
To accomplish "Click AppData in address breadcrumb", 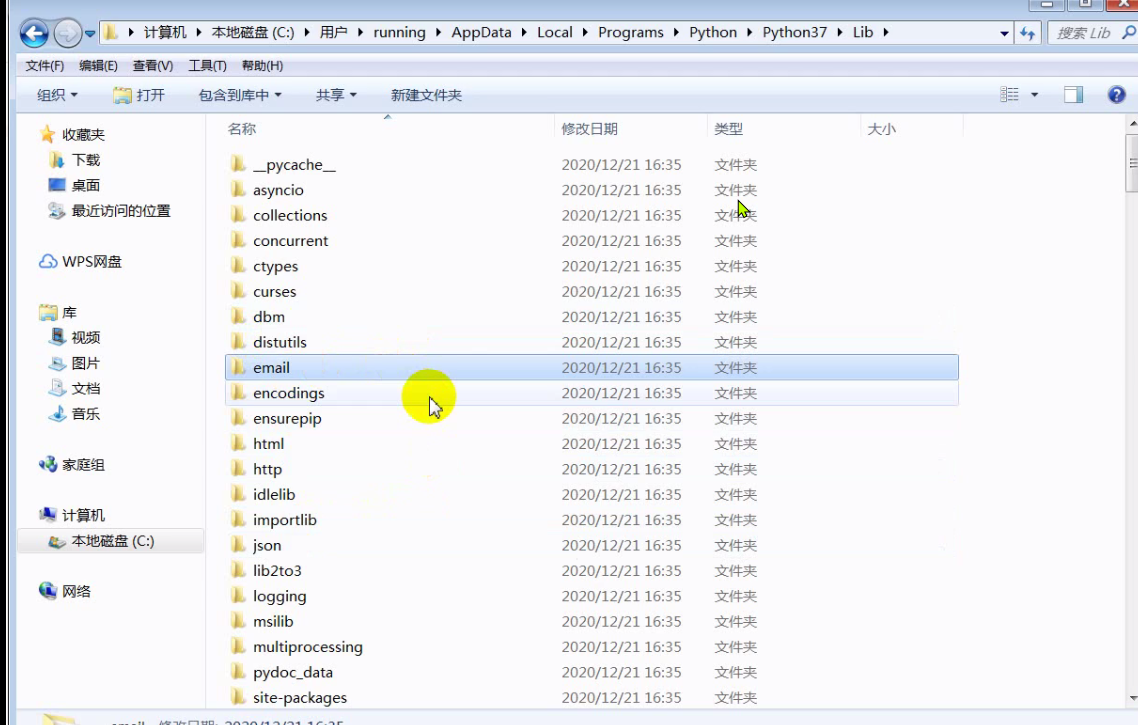I will click(x=481, y=33).
